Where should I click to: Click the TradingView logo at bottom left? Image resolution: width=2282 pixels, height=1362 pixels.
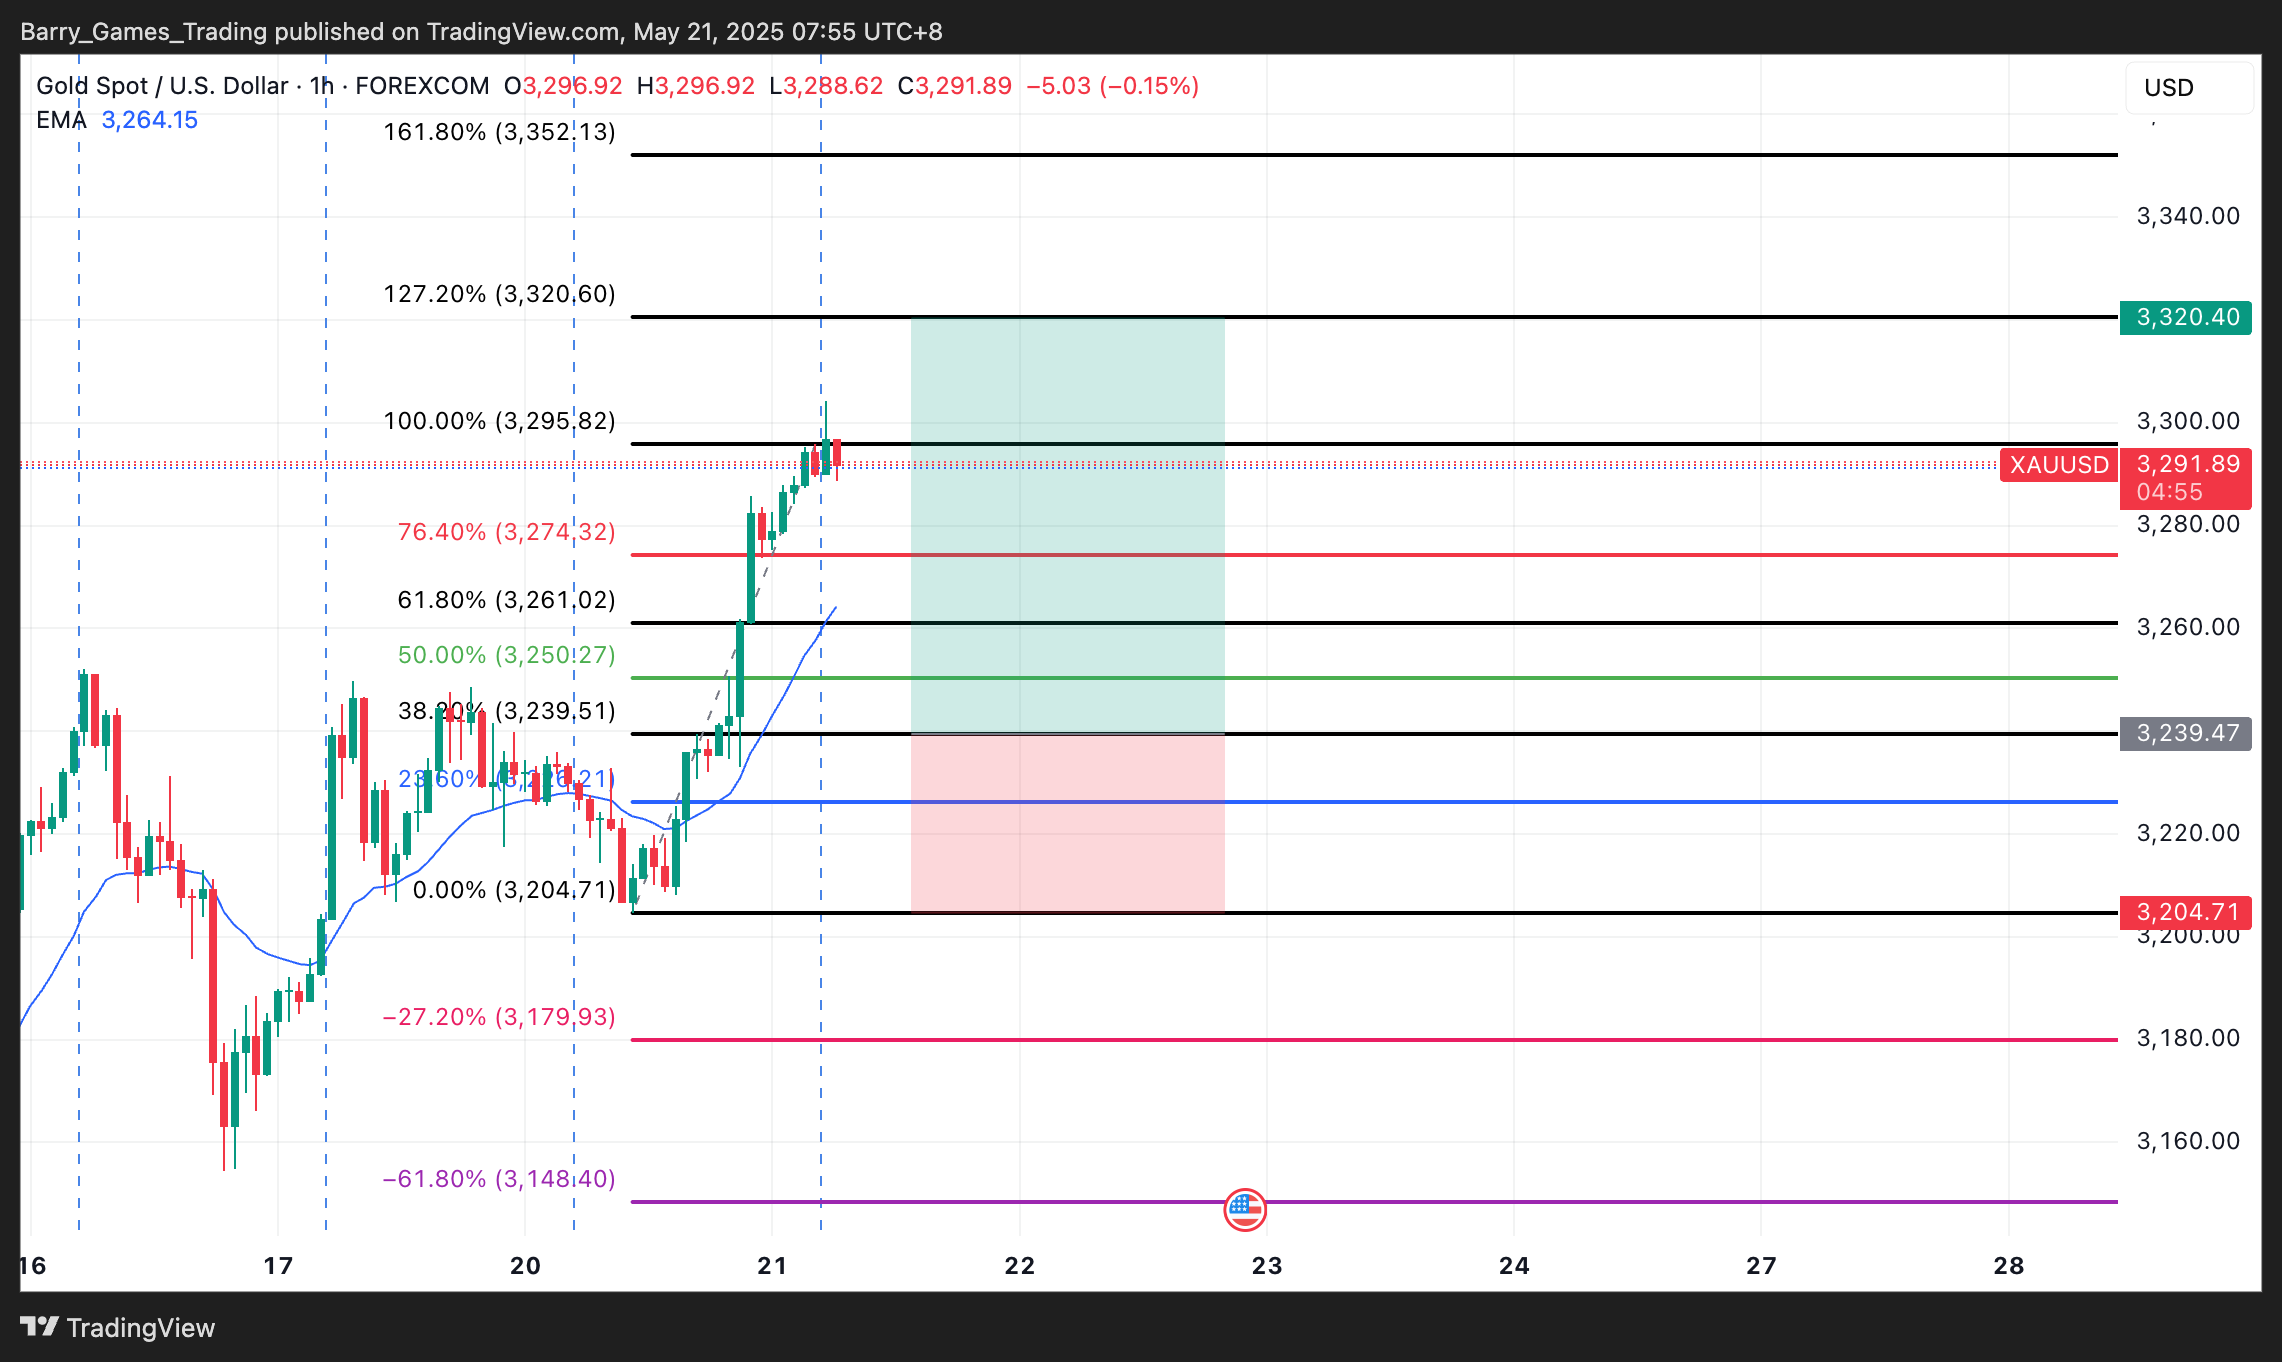pyautogui.click(x=118, y=1327)
